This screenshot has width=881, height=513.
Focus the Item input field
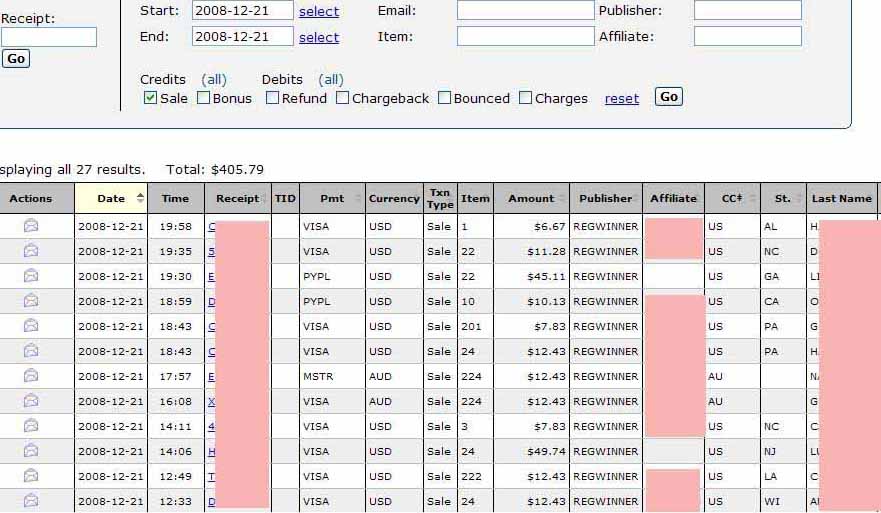click(525, 37)
